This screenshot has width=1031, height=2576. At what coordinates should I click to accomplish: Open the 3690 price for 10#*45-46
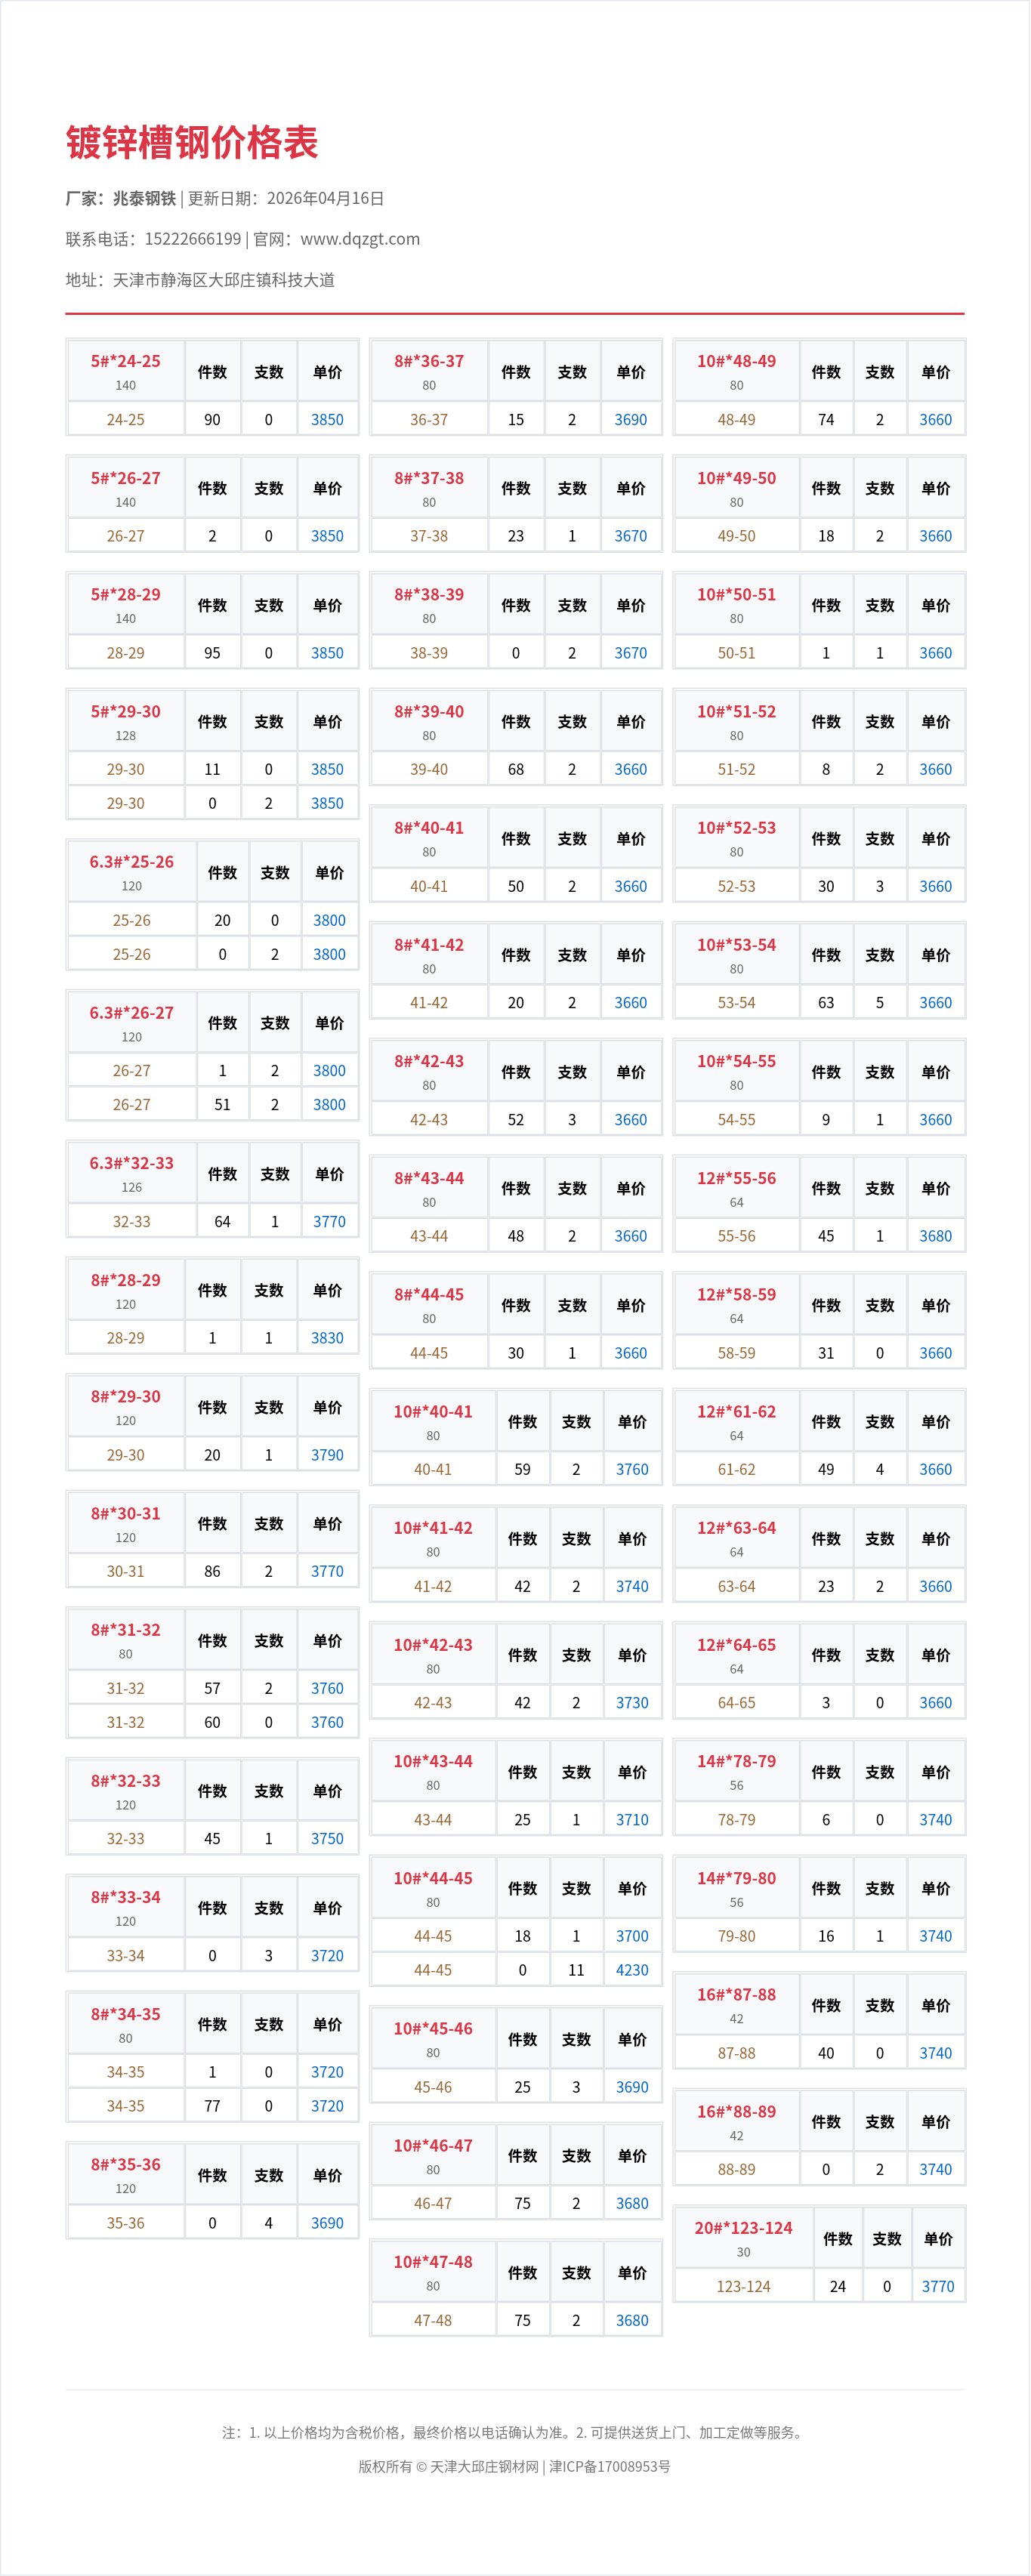coord(632,2087)
